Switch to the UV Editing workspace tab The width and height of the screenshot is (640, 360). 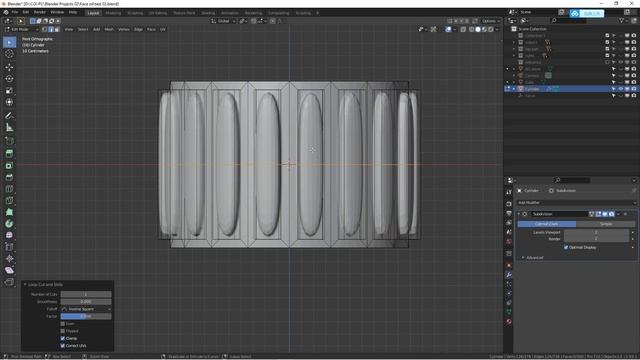(x=158, y=13)
